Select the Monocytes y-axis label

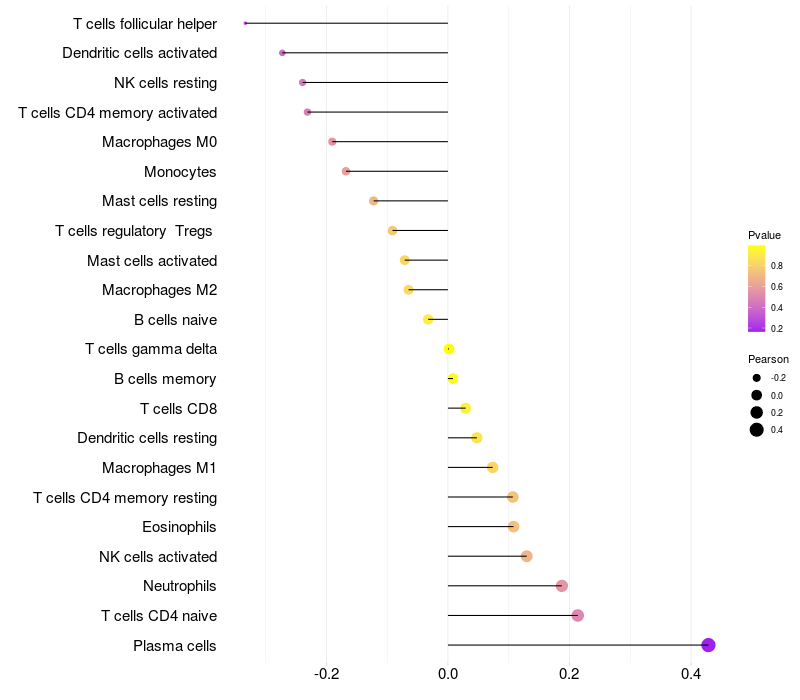pyautogui.click(x=180, y=172)
